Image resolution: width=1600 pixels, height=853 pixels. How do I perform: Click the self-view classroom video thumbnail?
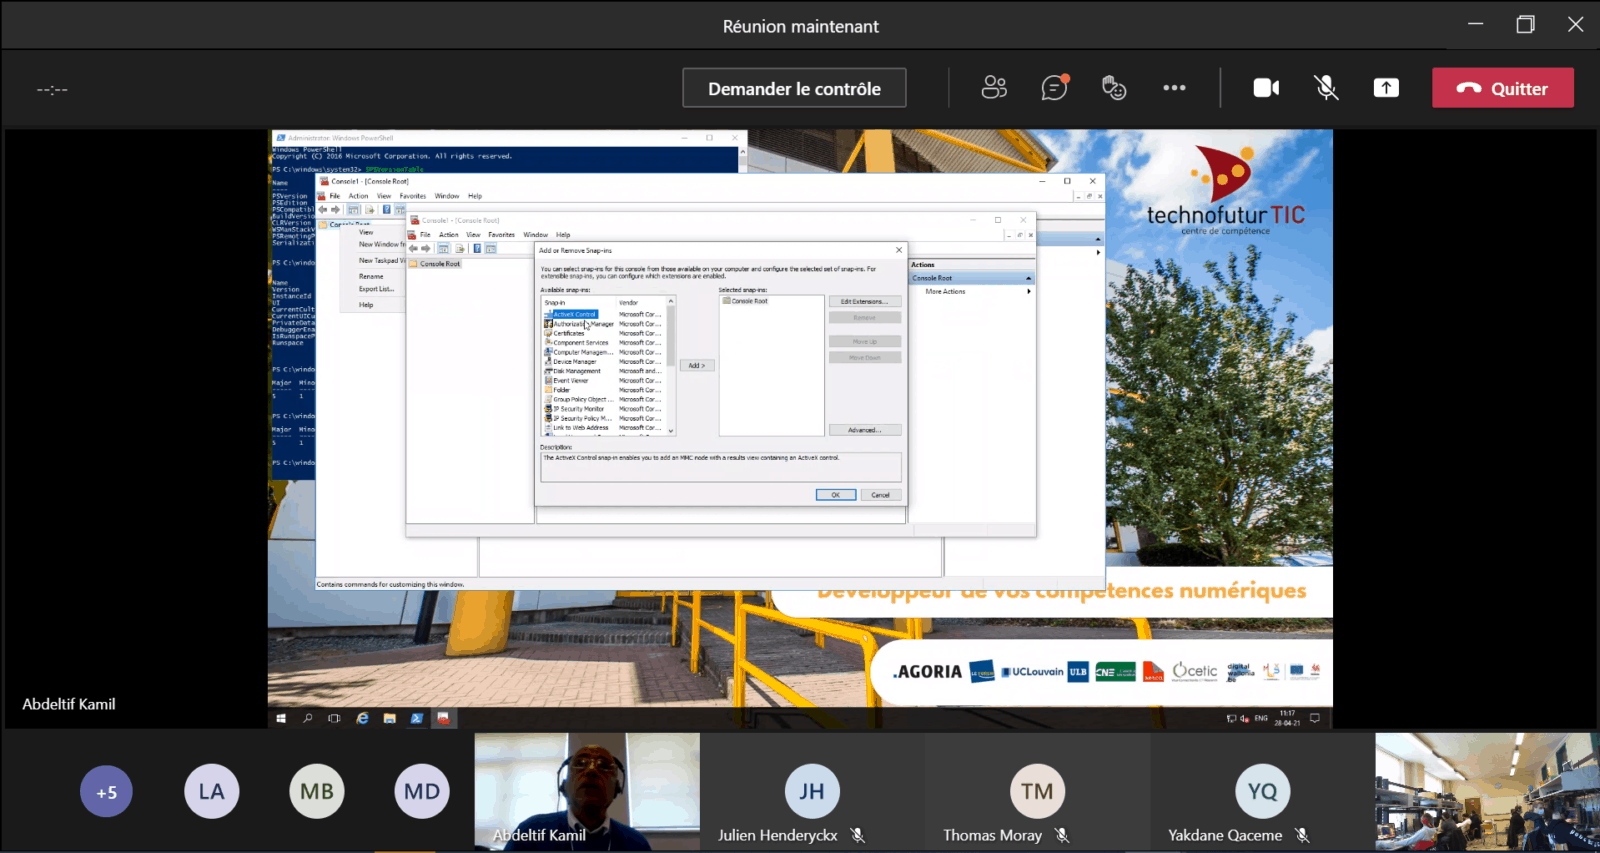pos(1486,791)
